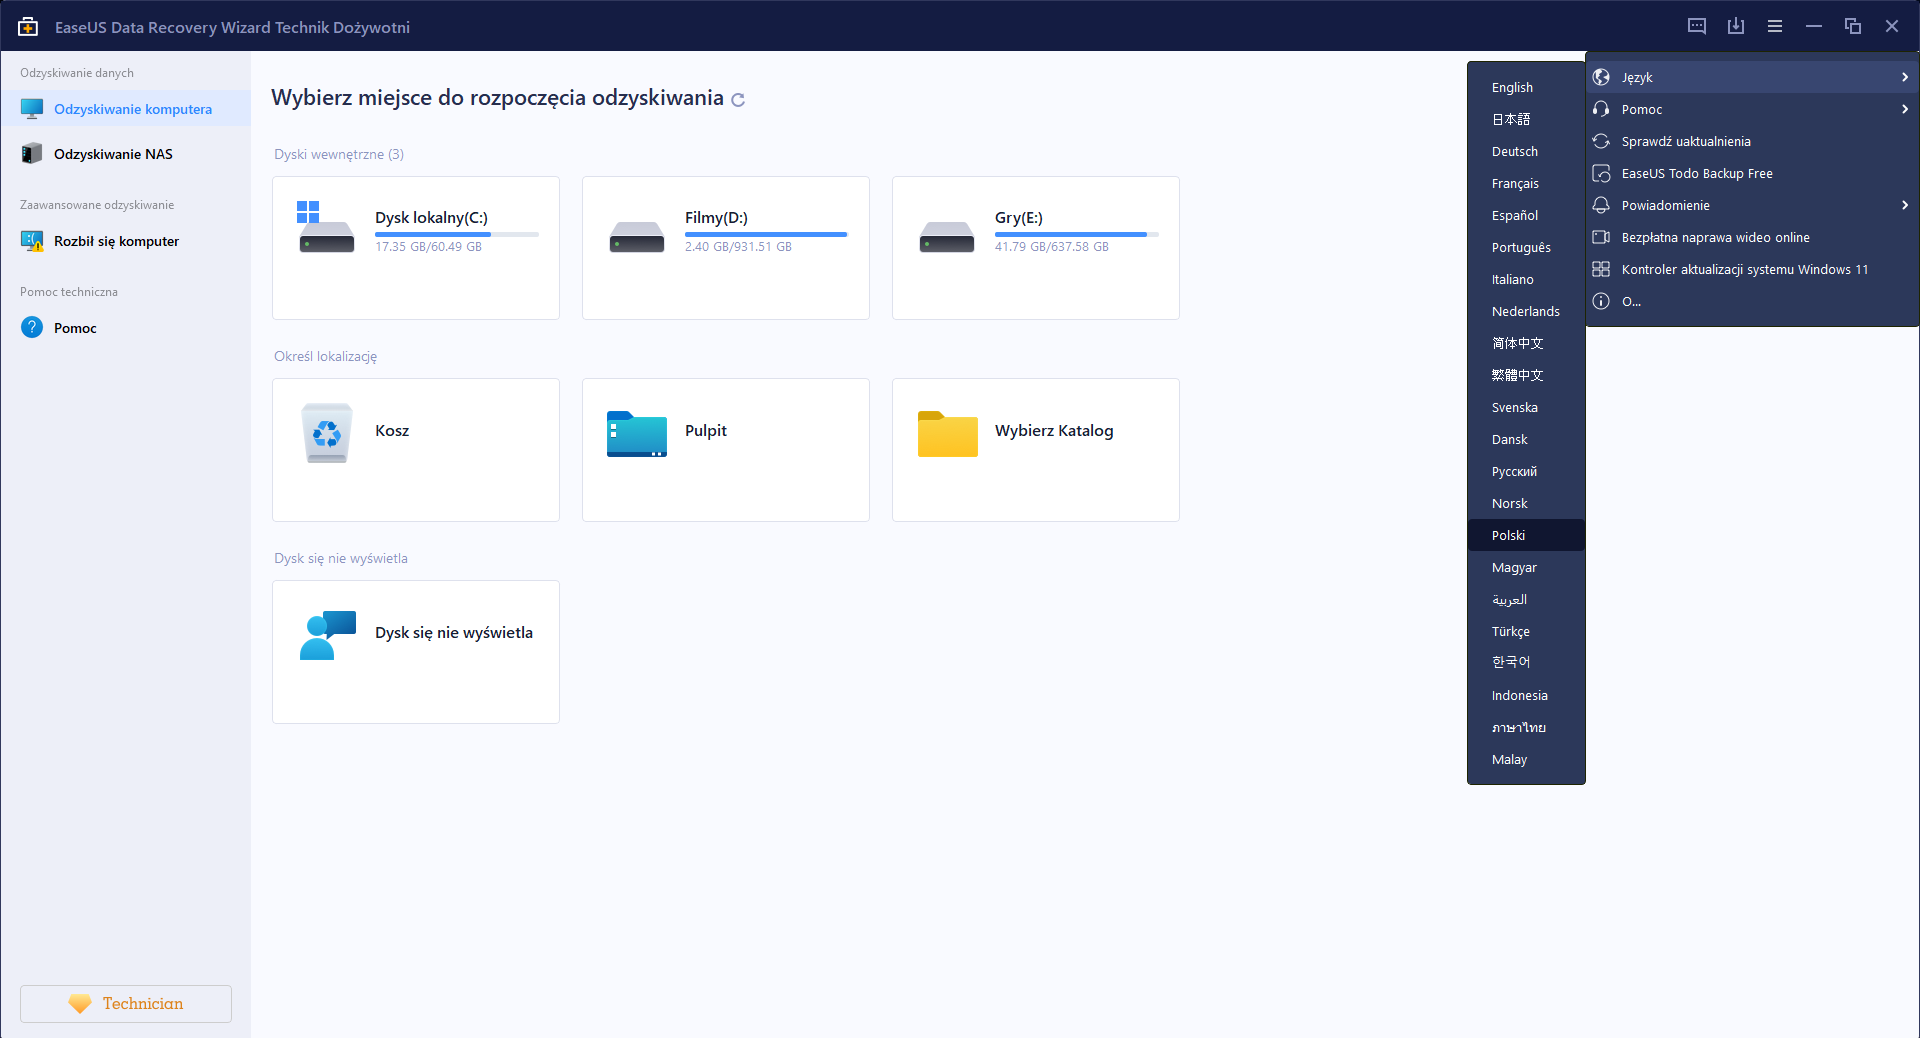1920x1038 pixels.
Task: Choose Русский from the language list
Action: click(1526, 472)
